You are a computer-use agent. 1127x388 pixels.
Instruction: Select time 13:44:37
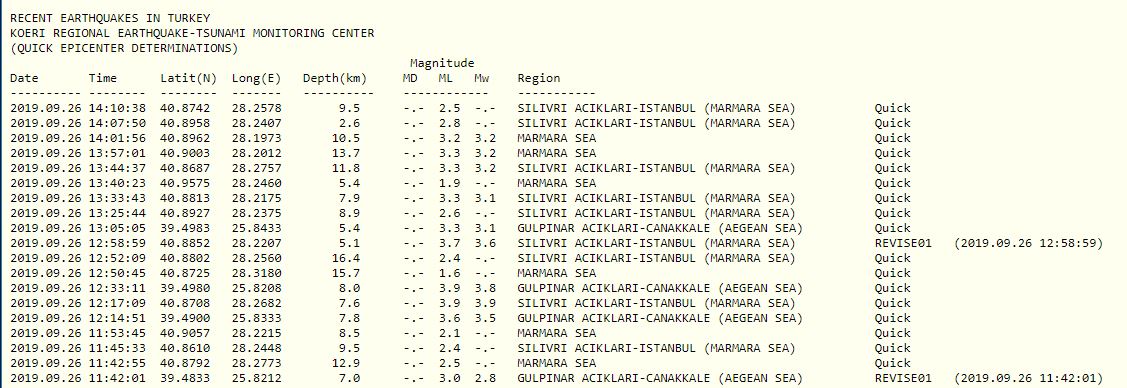(117, 168)
